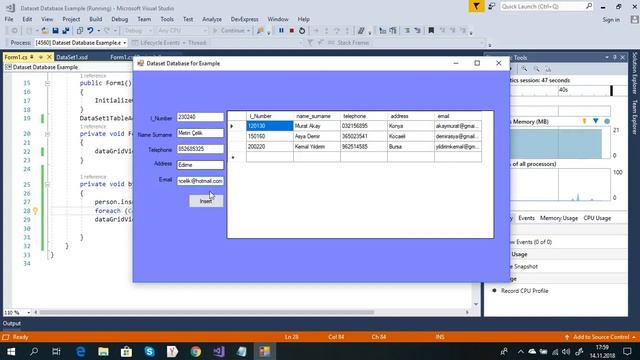
Task: Click the Name Surname input field
Action: [200, 133]
